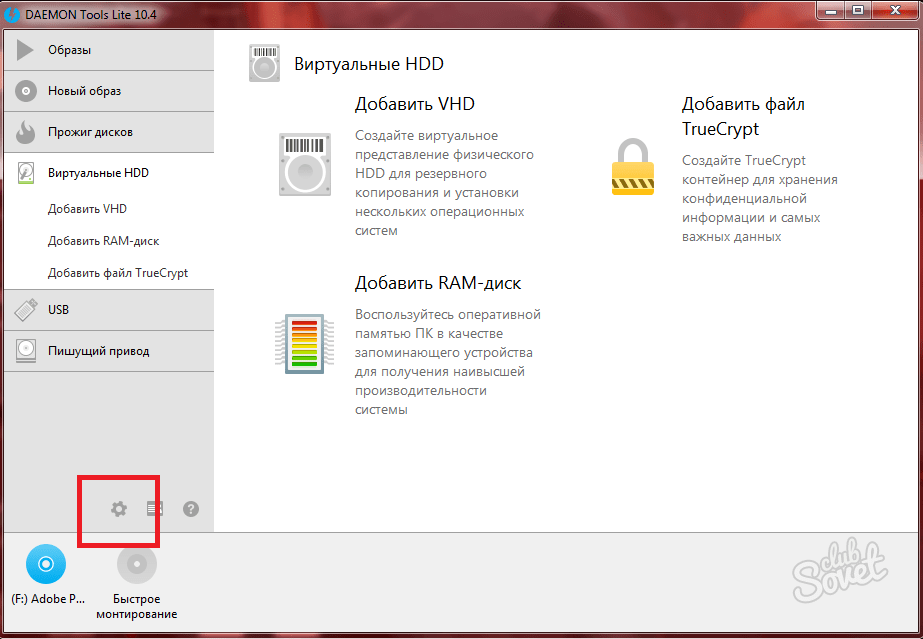923x639 pixels.
Task: Click the HDD icon beside the Виртуальные HDD title
Action: click(264, 63)
